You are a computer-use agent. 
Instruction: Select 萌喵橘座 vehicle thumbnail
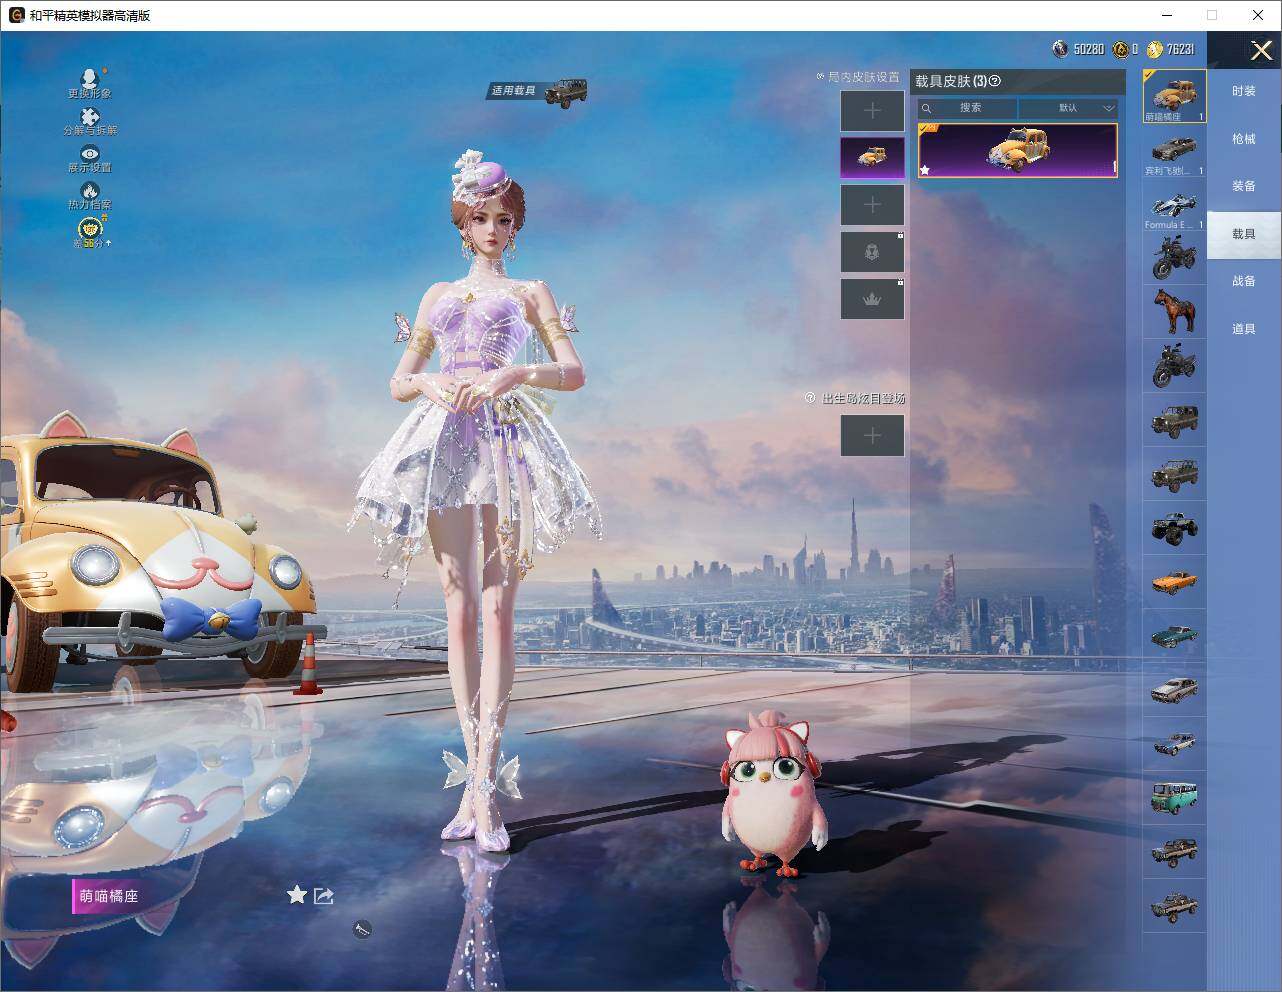coord(1175,96)
